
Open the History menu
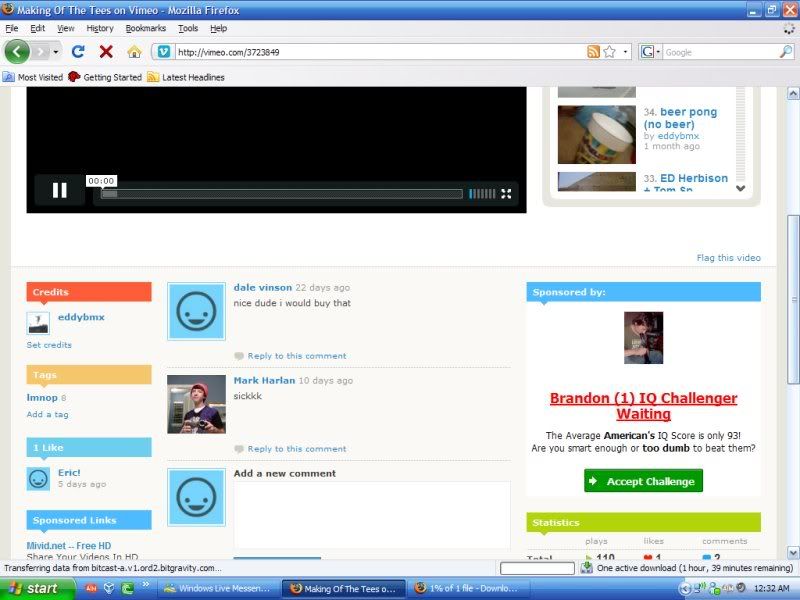point(100,29)
